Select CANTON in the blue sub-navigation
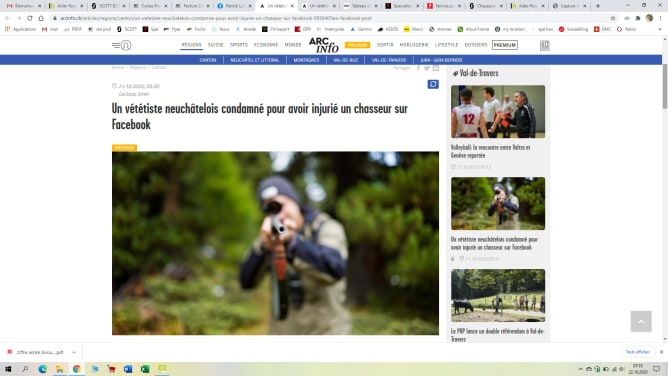This screenshot has height=376, width=668. 208,60
